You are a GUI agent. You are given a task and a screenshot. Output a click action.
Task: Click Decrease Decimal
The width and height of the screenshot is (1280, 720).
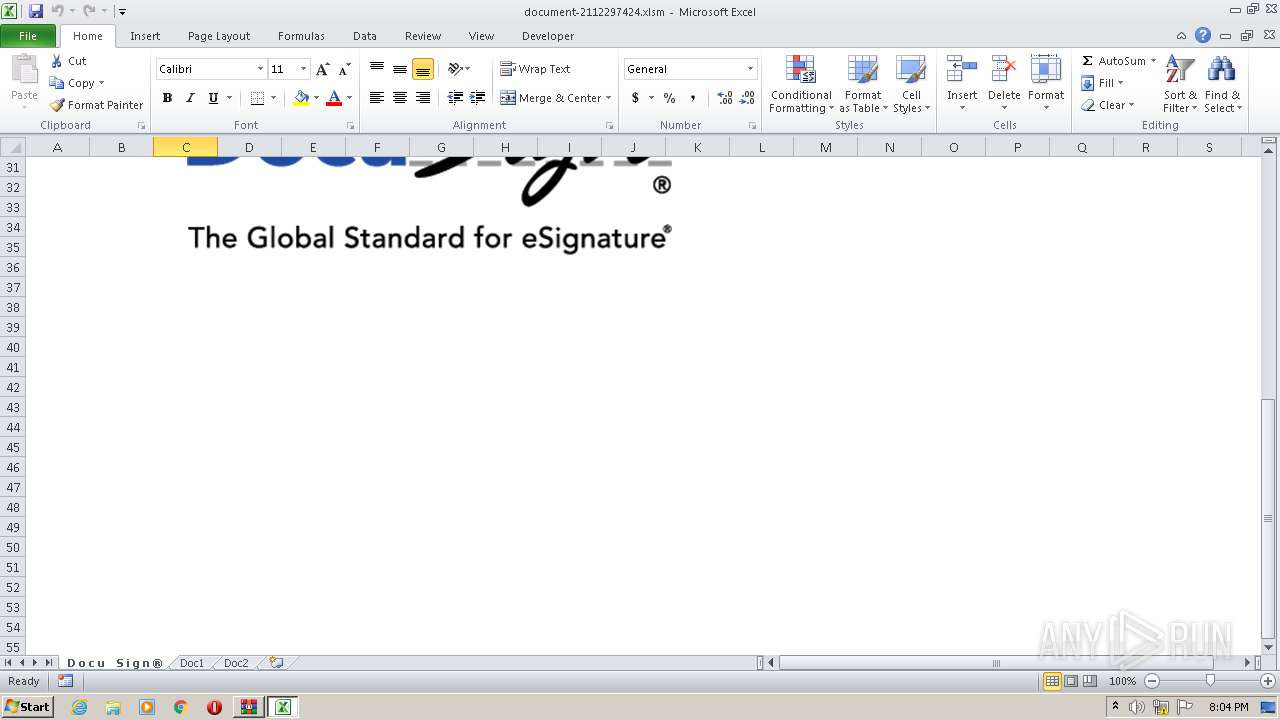point(747,98)
